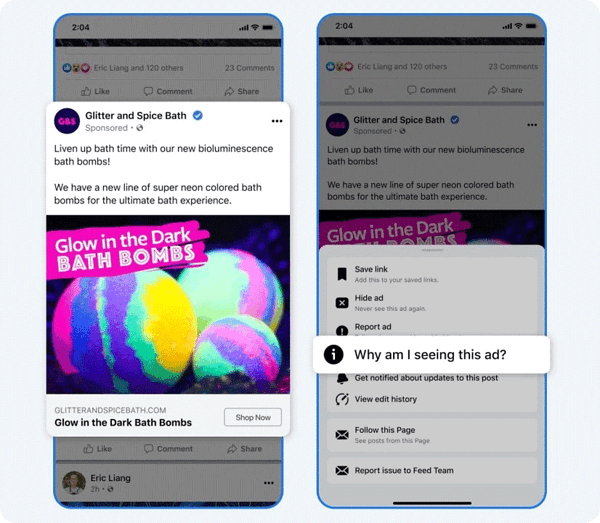Open three-dot menu on highlighted Glitter and Spice ad
600x523 pixels.
pos(277,121)
